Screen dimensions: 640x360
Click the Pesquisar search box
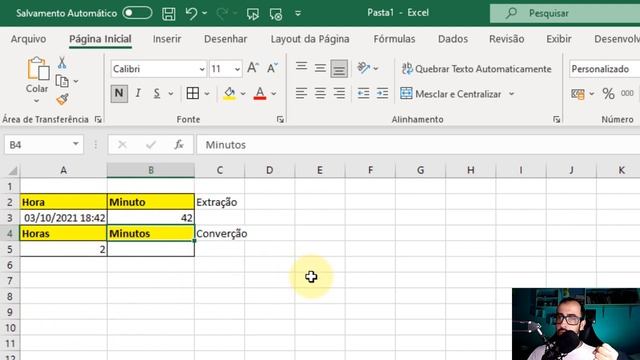coord(565,13)
